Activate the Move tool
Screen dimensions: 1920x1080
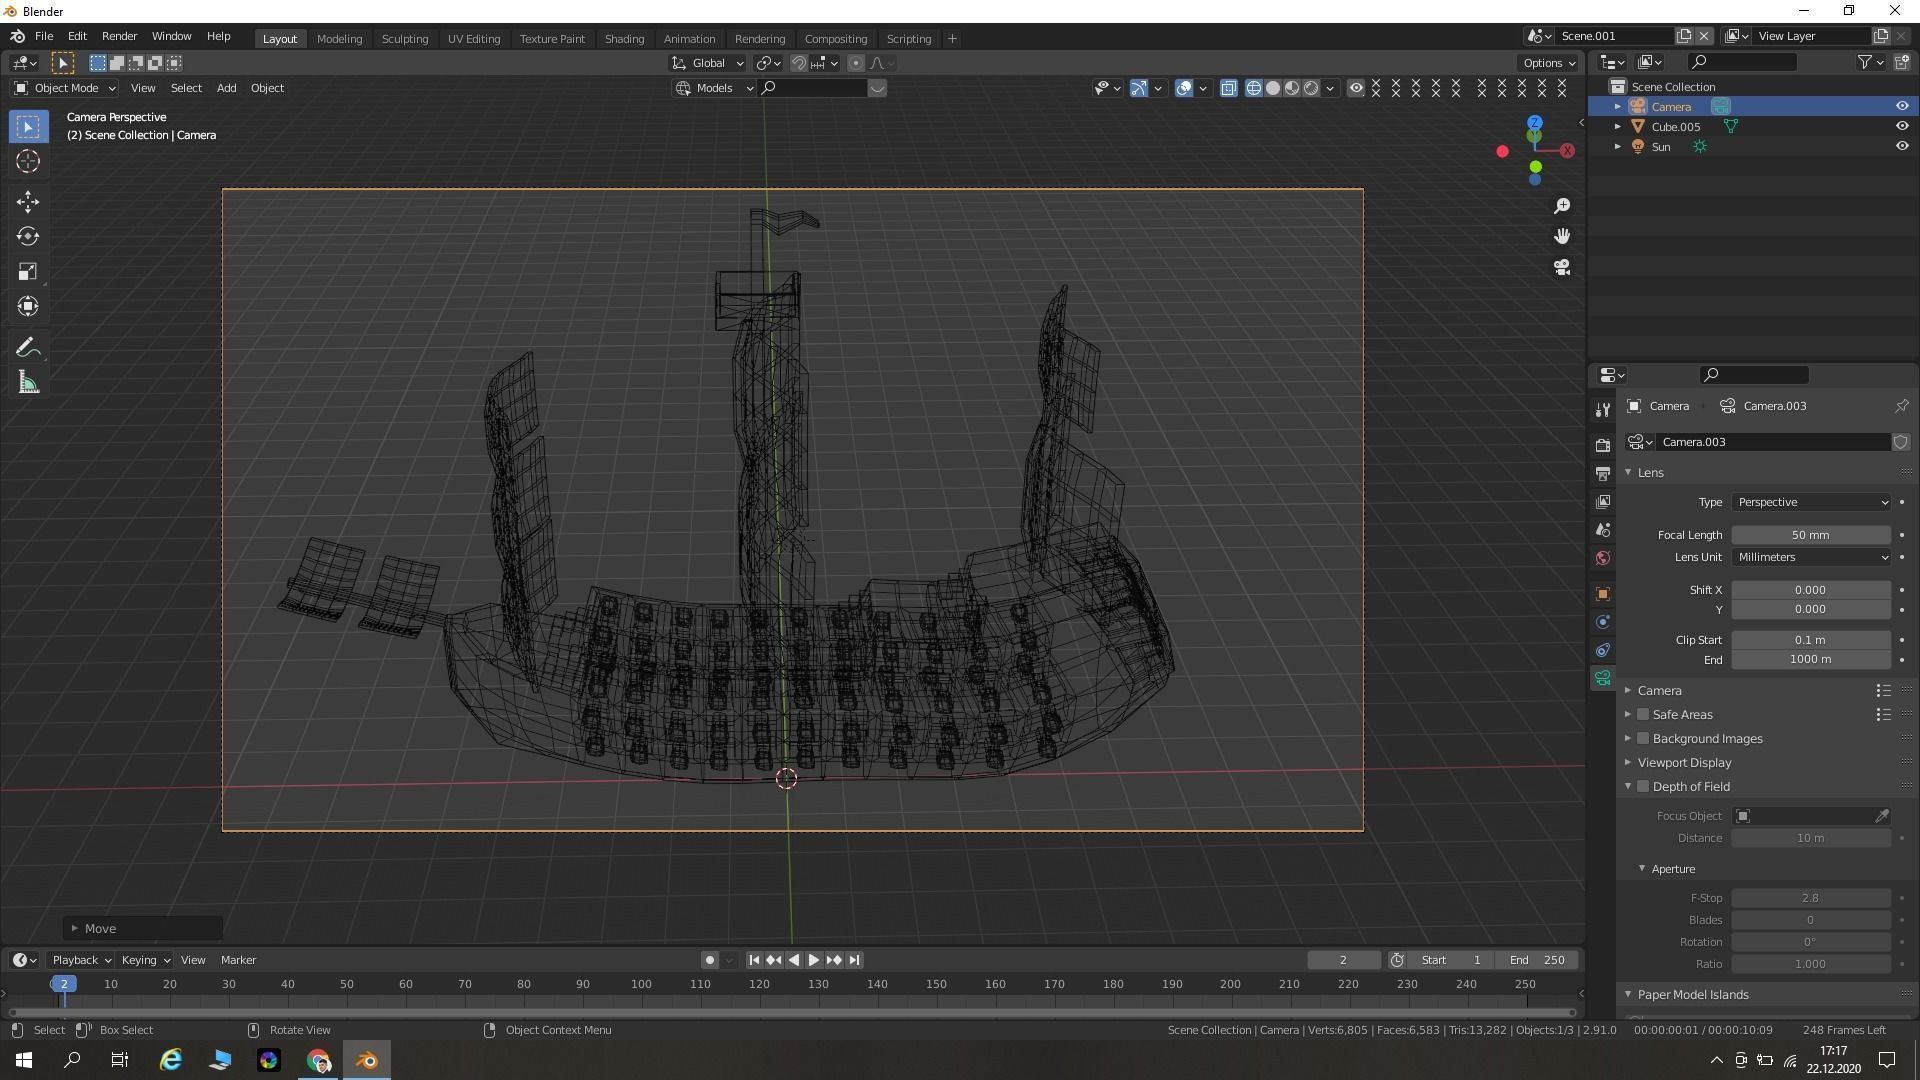pos(28,202)
